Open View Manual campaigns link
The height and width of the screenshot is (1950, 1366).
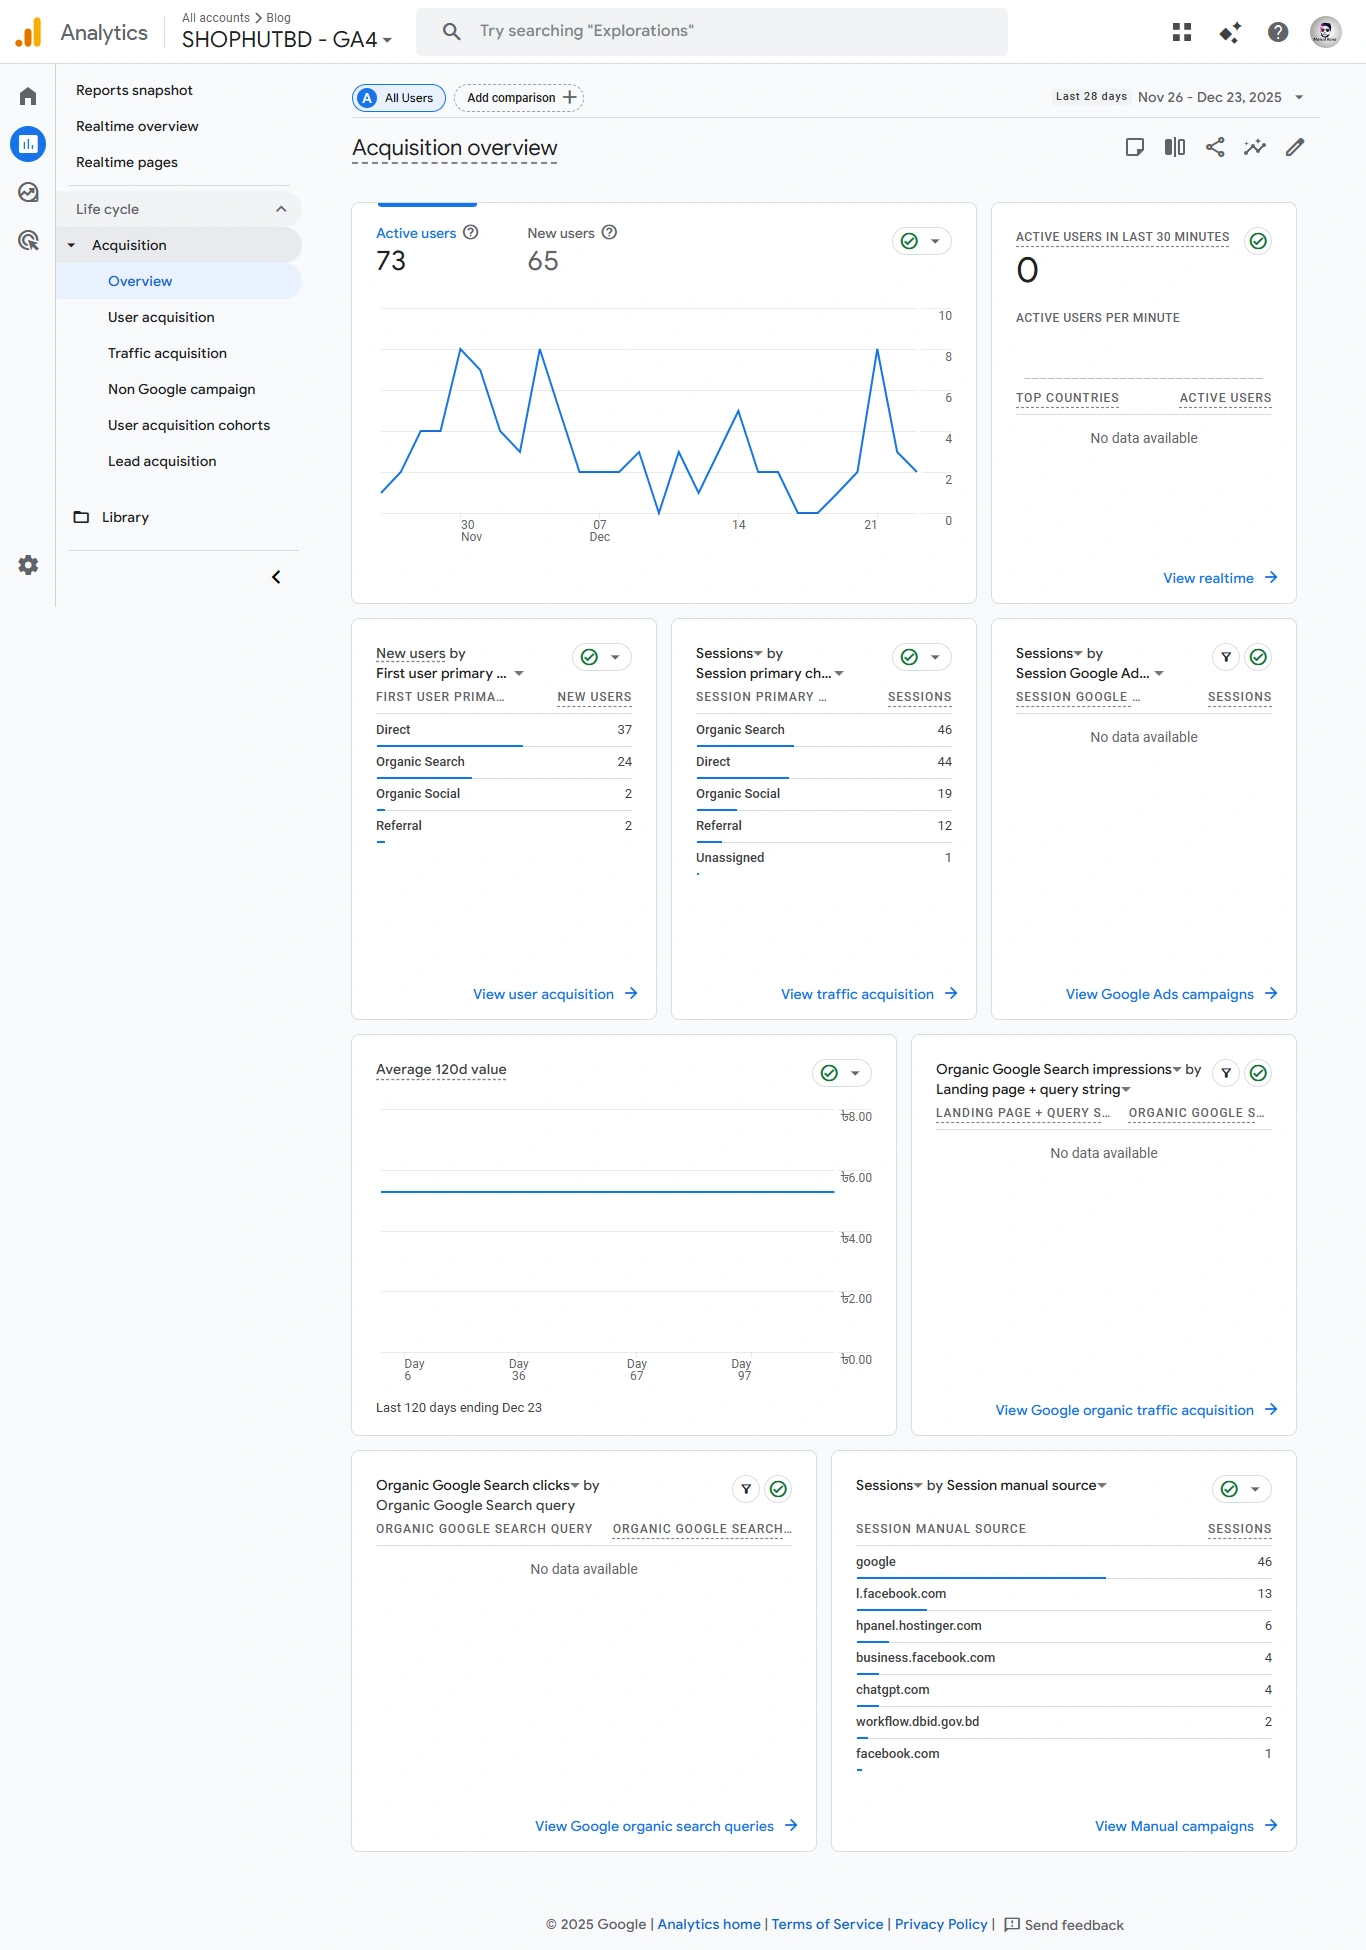1186,1826
